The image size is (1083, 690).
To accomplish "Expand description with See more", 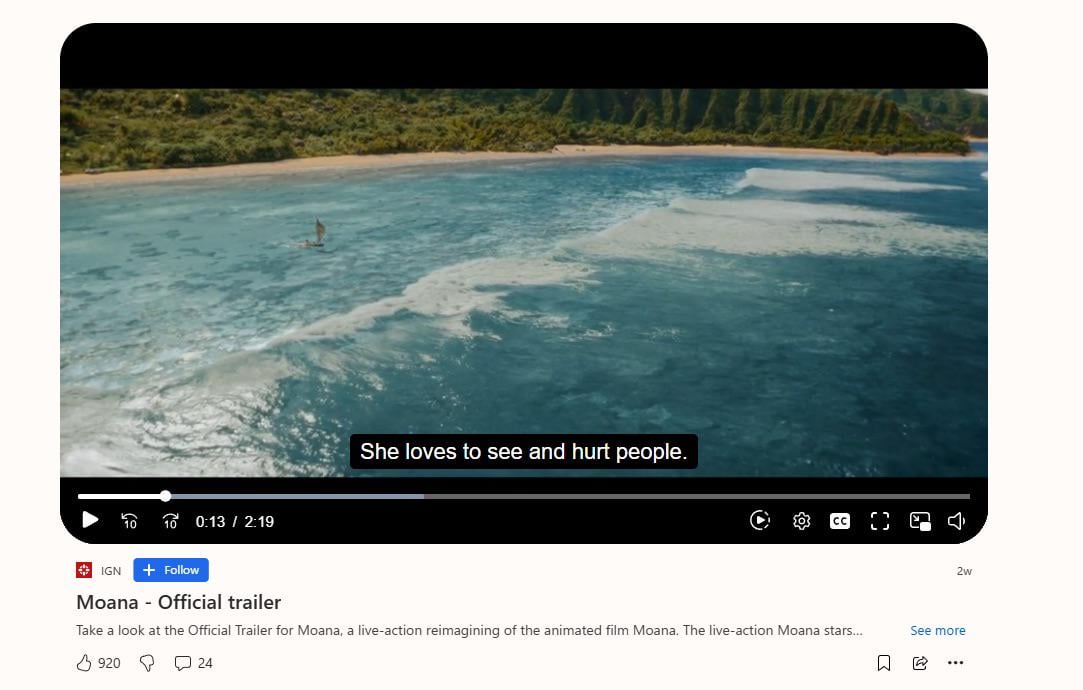I will [937, 631].
